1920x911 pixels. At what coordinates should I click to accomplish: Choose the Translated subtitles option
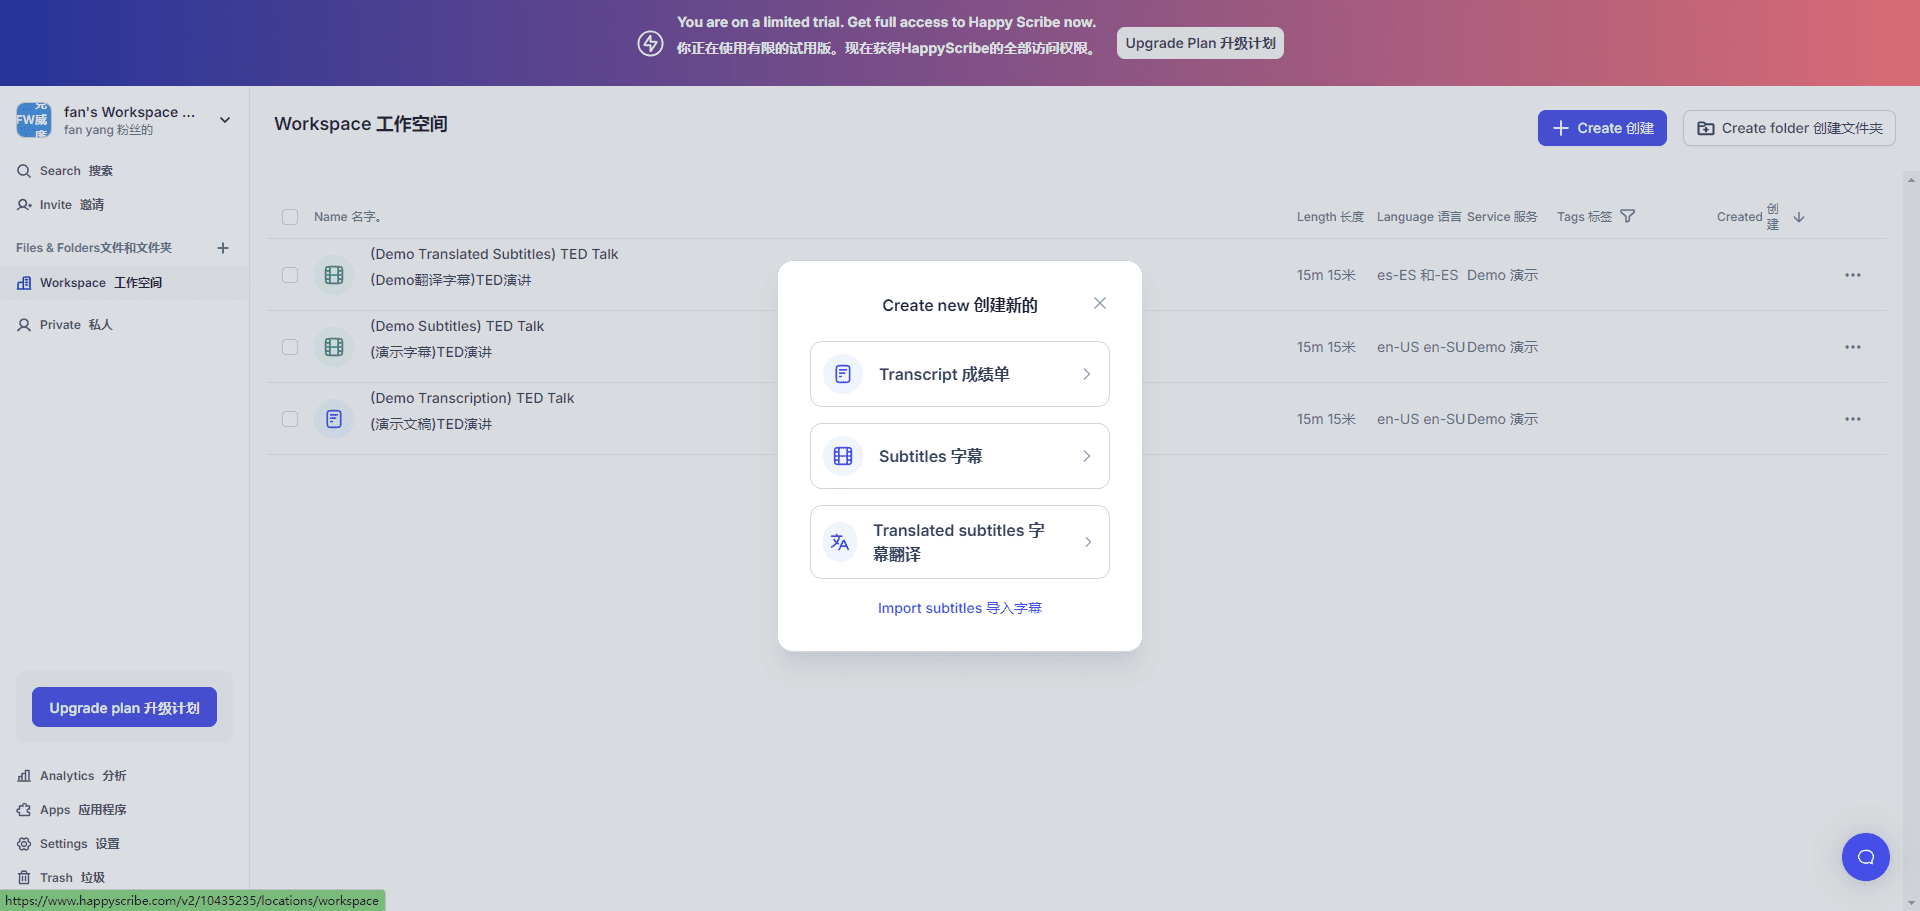coord(959,542)
